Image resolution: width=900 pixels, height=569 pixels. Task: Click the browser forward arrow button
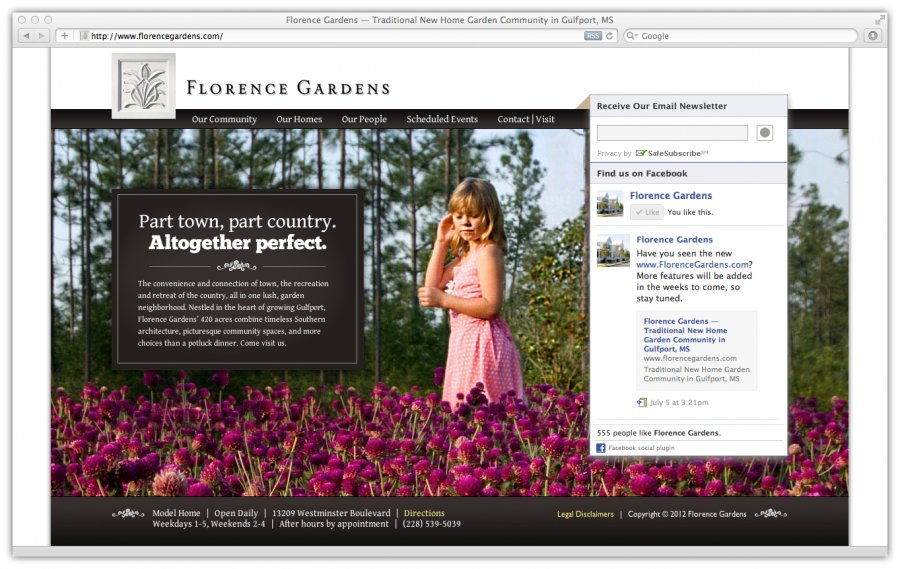tap(41, 36)
